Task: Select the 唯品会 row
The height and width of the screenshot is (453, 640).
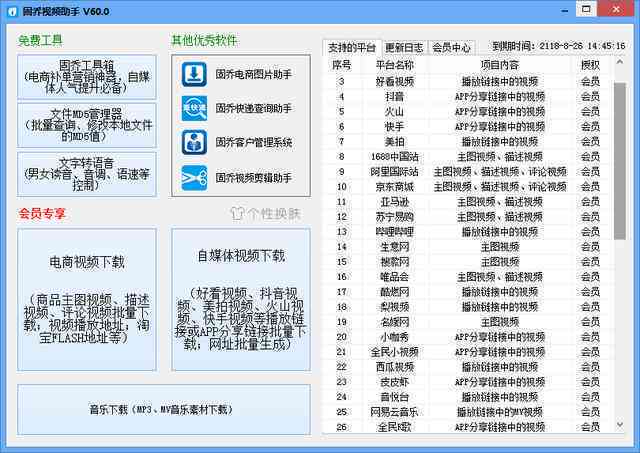Action: [467, 277]
